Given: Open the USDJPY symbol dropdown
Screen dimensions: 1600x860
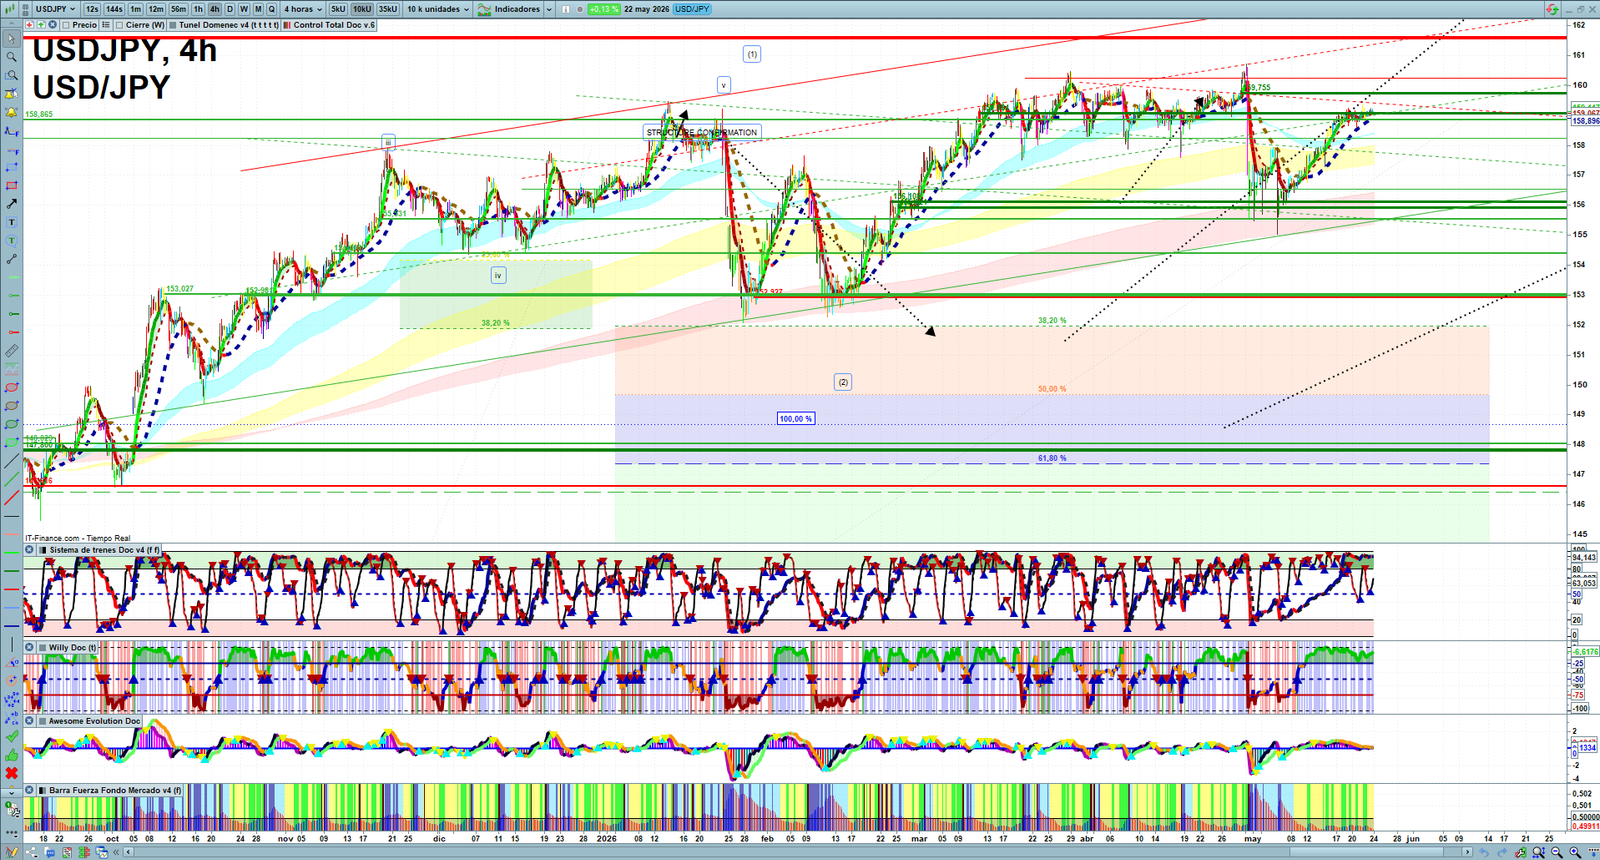Looking at the screenshot, I should 55,9.
